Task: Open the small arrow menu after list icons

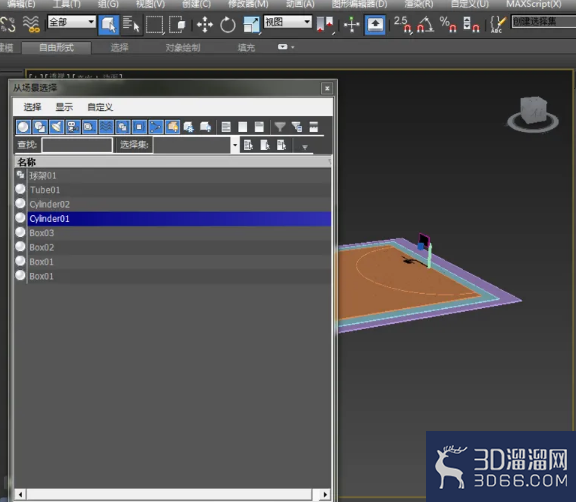Action: click(305, 147)
